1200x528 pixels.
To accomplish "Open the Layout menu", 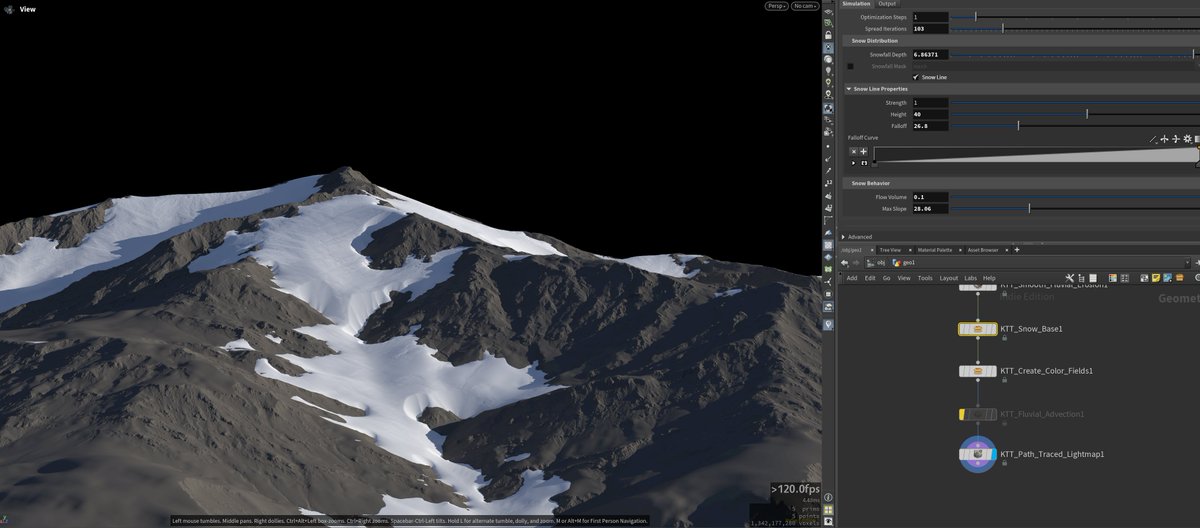I will coord(948,278).
